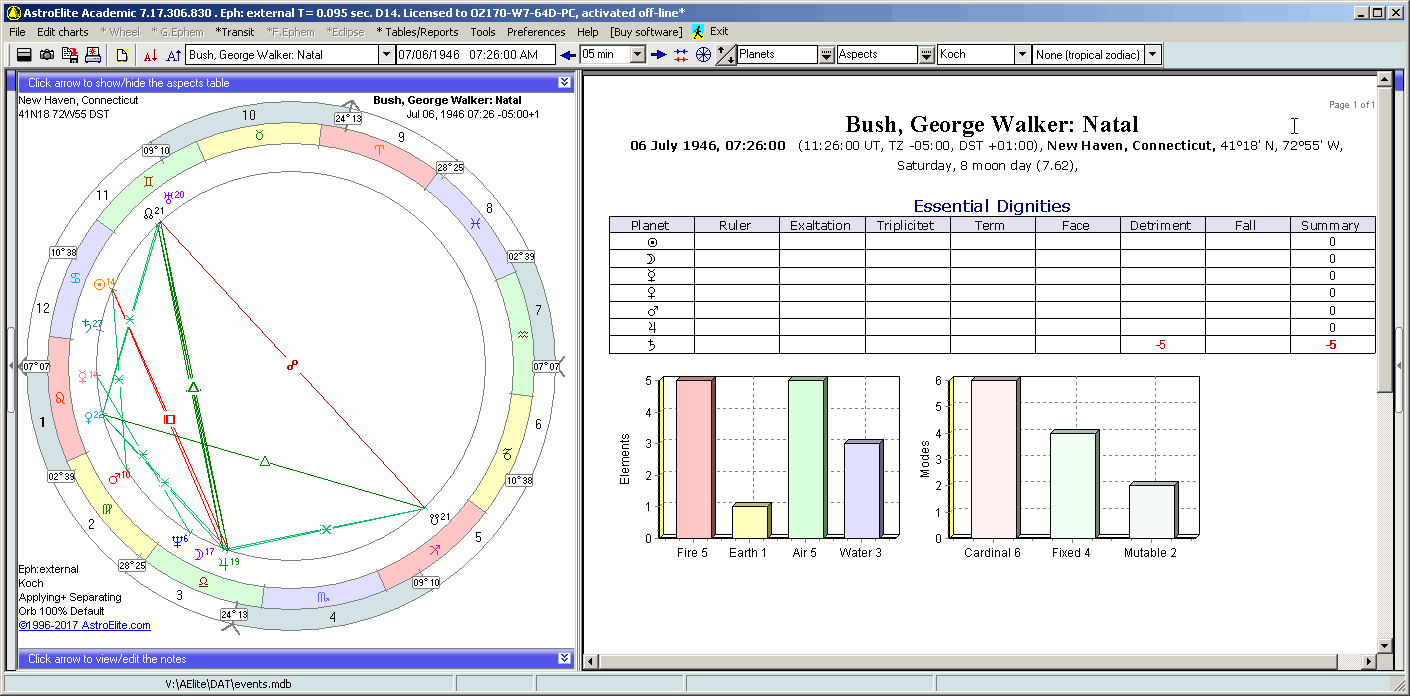Screen dimensions: 1410x696
Task: Open the Aspects list selector button
Action: coord(926,54)
